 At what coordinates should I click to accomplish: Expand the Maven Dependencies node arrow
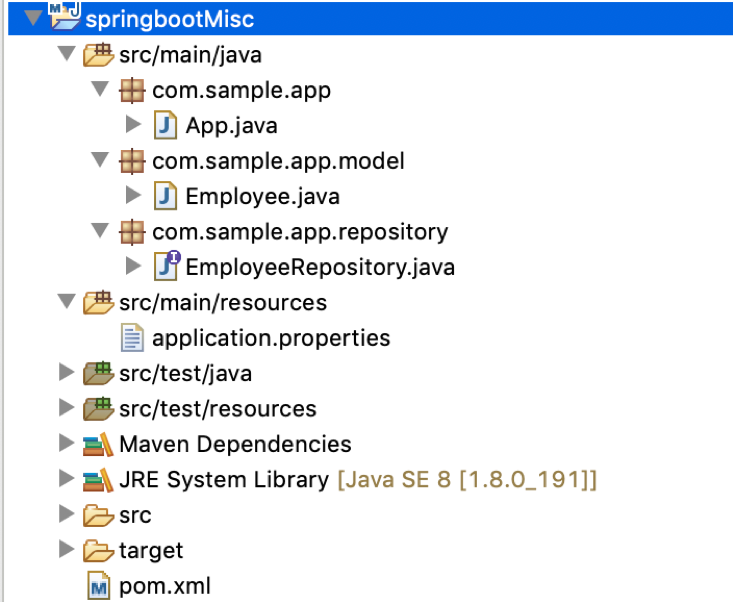(66, 443)
